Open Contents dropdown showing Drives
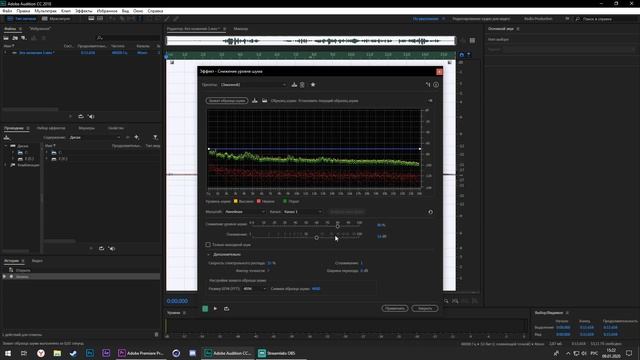Screen dimensions: 640x360 click(95, 138)
